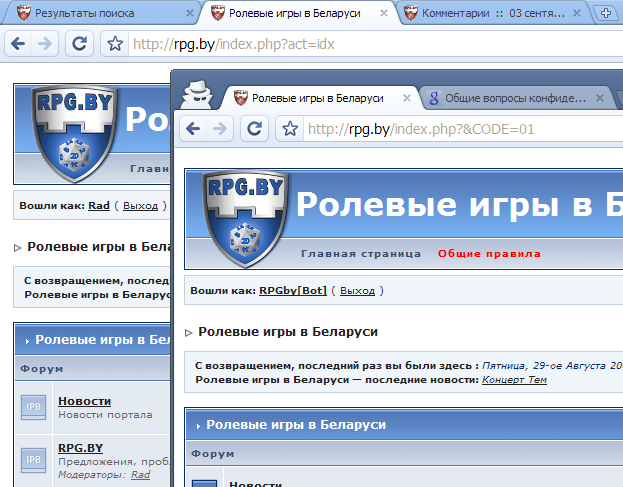Reload the page in the rear browser window
This screenshot has height=487, width=623.
pyautogui.click(x=79, y=43)
